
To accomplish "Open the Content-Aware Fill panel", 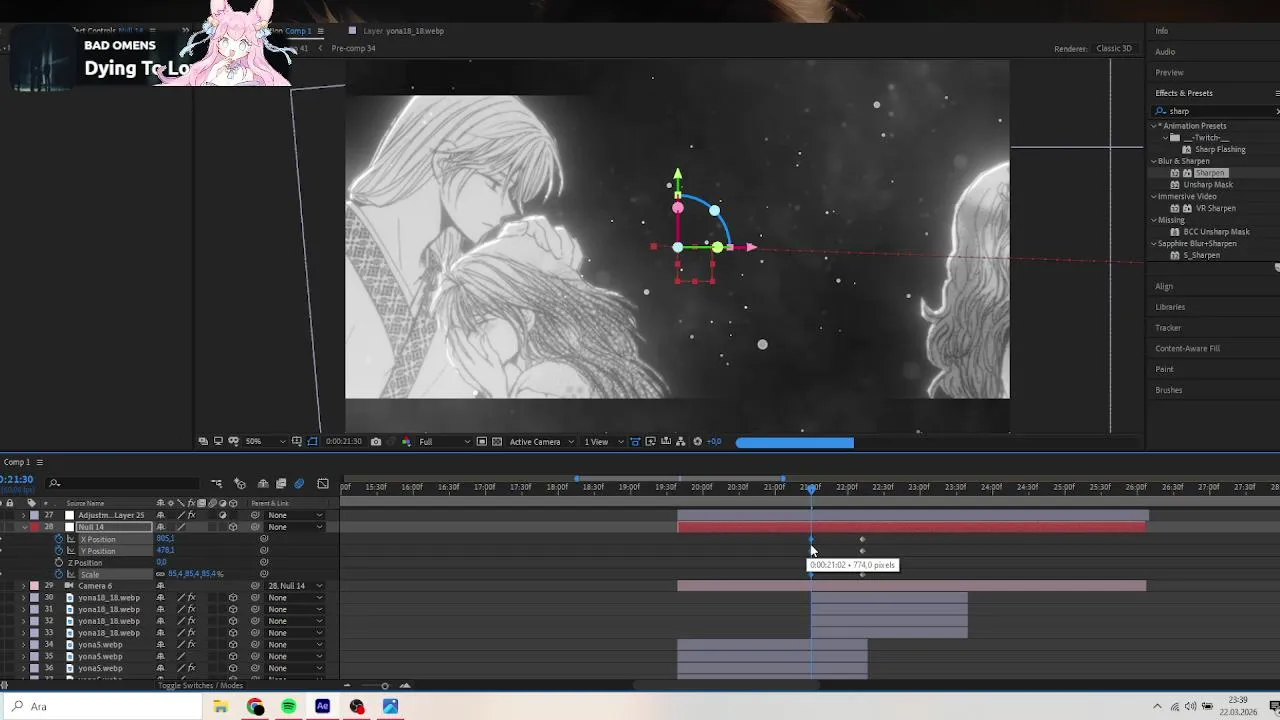I will tap(1187, 349).
